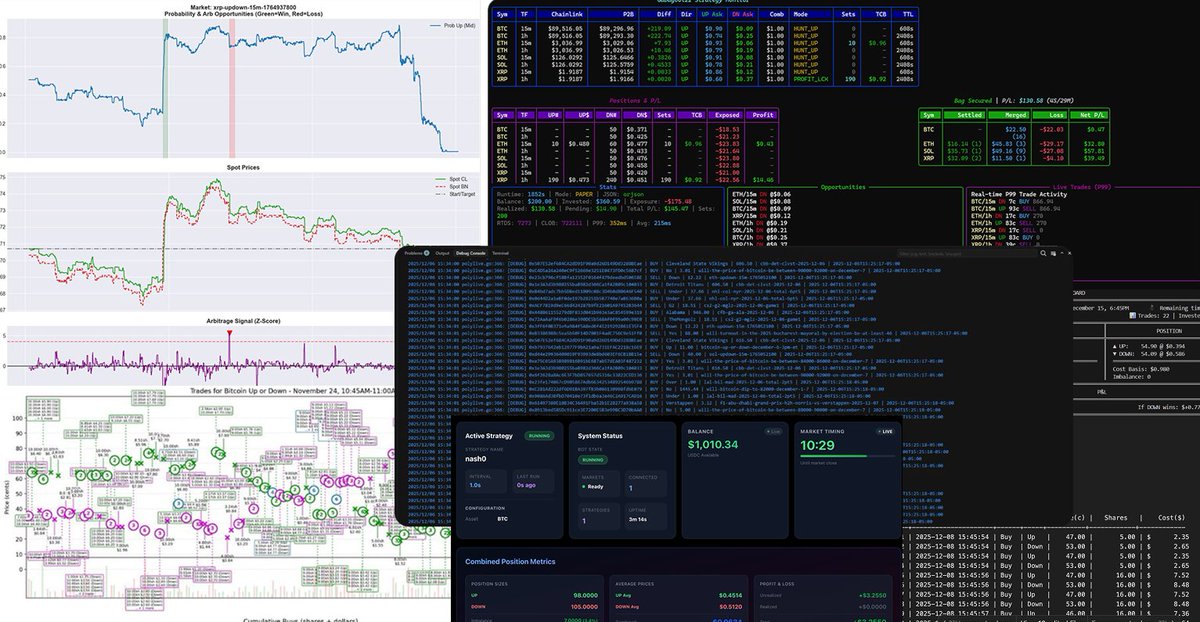Click the '0s ago' last run value
Screen dimensions: 1200x622
(526, 485)
